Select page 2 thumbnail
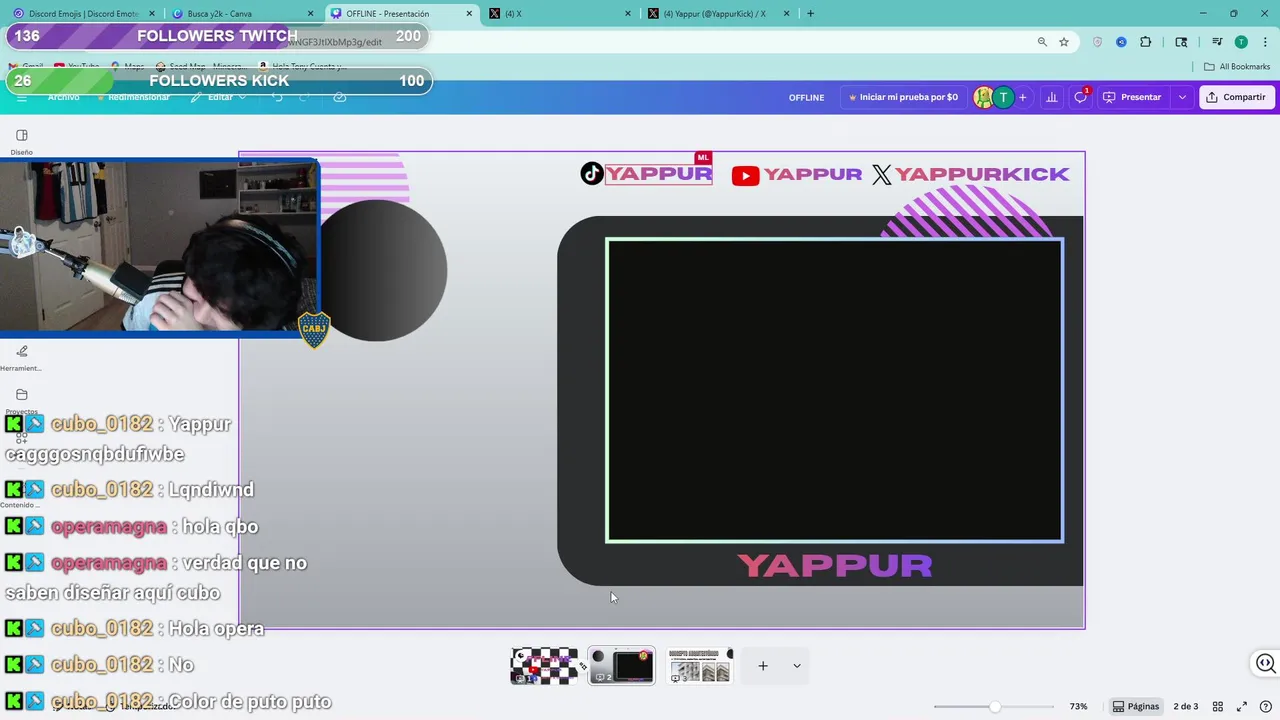The width and height of the screenshot is (1280, 720). (x=621, y=665)
